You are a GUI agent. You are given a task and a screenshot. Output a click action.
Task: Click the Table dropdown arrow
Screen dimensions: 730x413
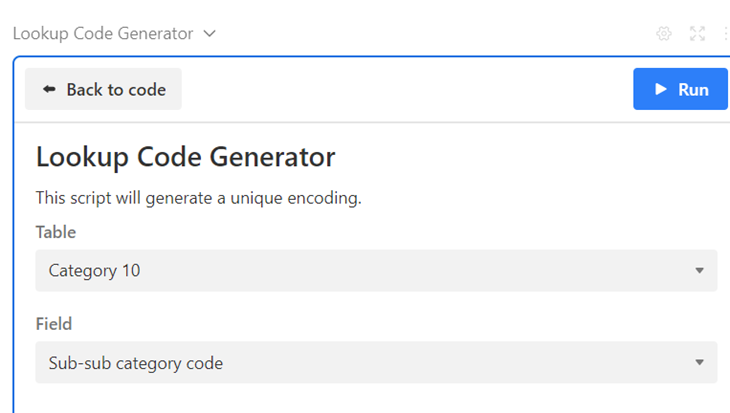click(x=700, y=271)
